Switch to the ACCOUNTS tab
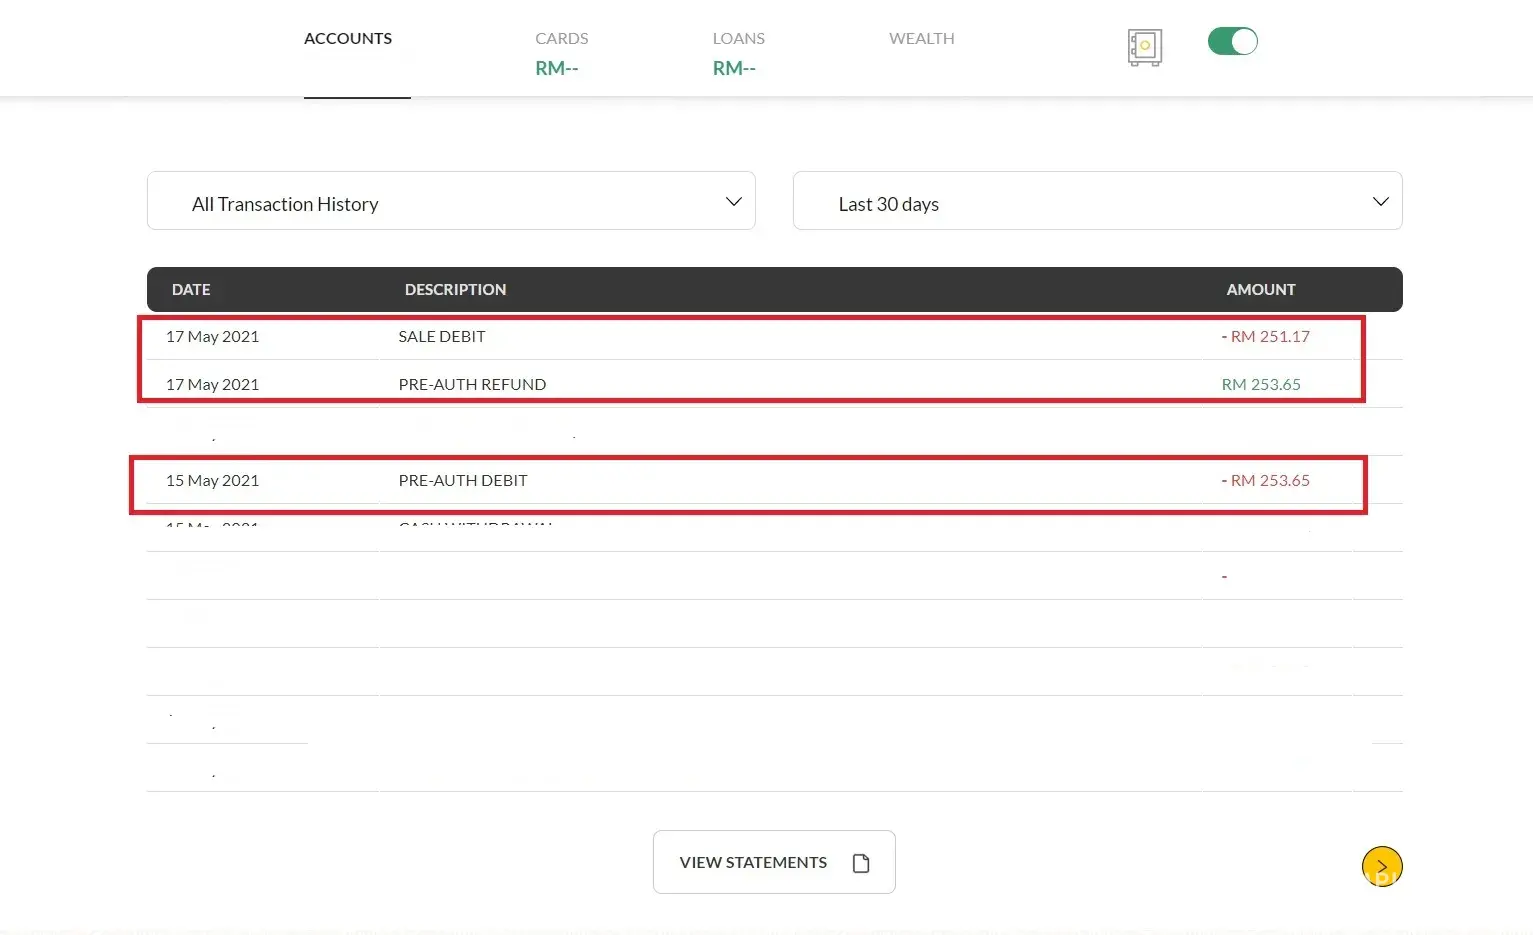Viewport: 1533px width, 935px height. click(348, 39)
